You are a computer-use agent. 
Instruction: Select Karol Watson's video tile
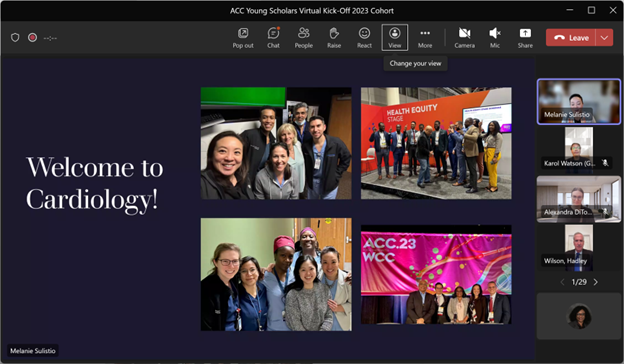579,150
